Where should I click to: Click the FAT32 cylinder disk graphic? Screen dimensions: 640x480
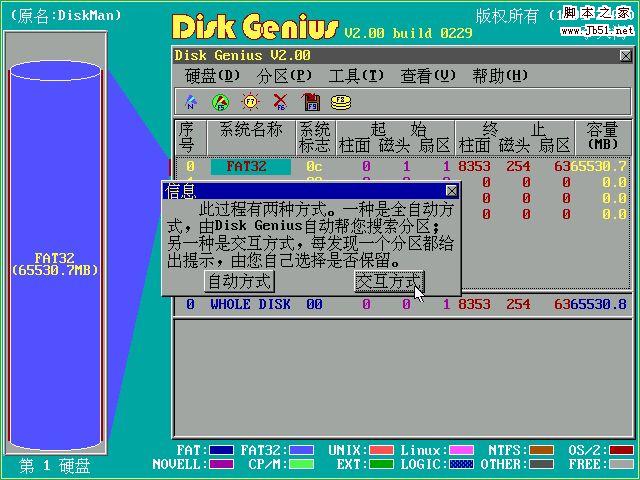pyautogui.click(x=55, y=260)
